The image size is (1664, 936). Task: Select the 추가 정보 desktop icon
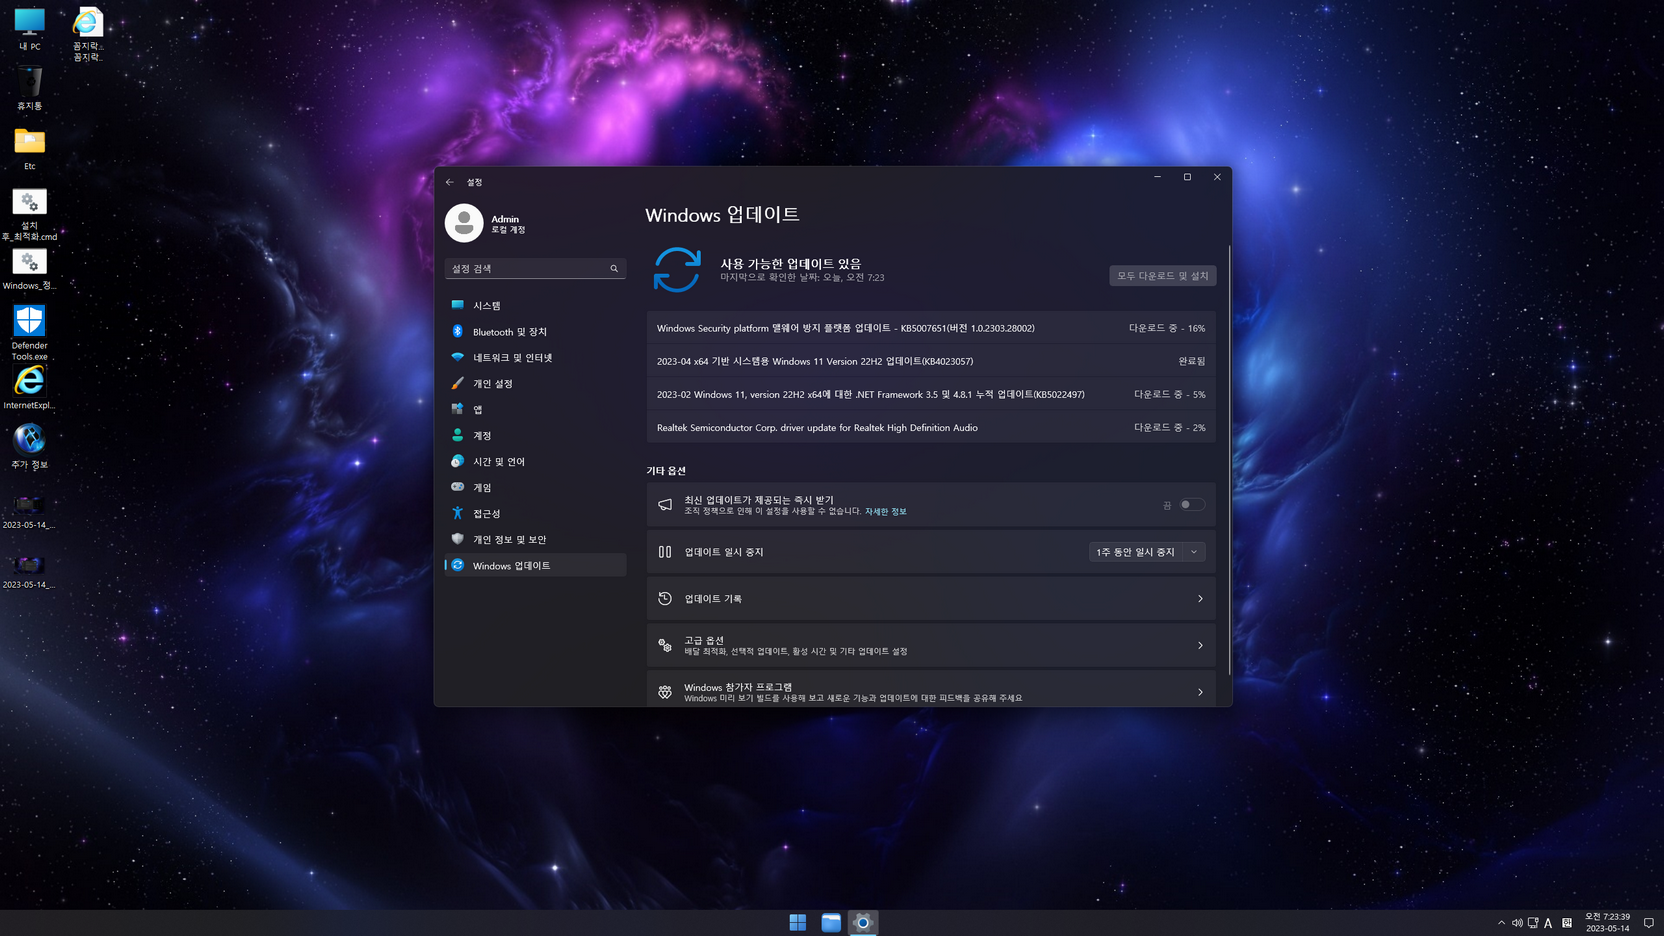click(29, 446)
